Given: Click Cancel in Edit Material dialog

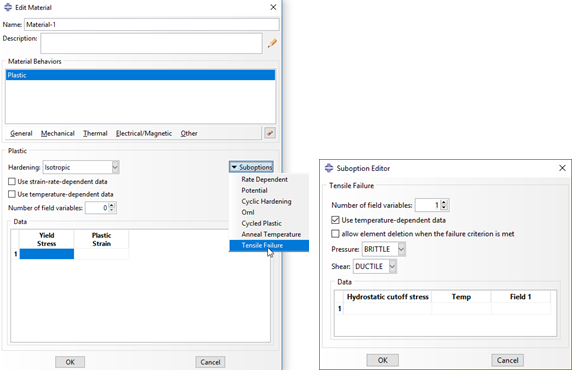Looking at the screenshot, I should 210,362.
